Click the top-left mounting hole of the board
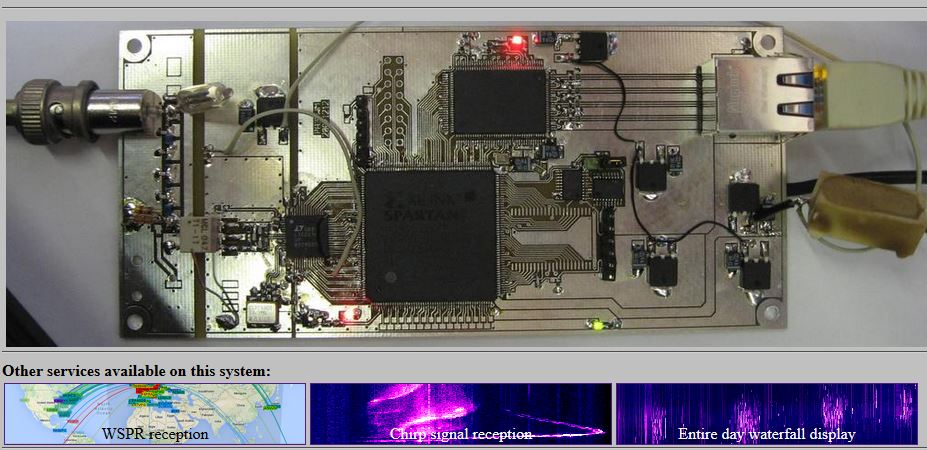The image size is (927, 450). 137,46
